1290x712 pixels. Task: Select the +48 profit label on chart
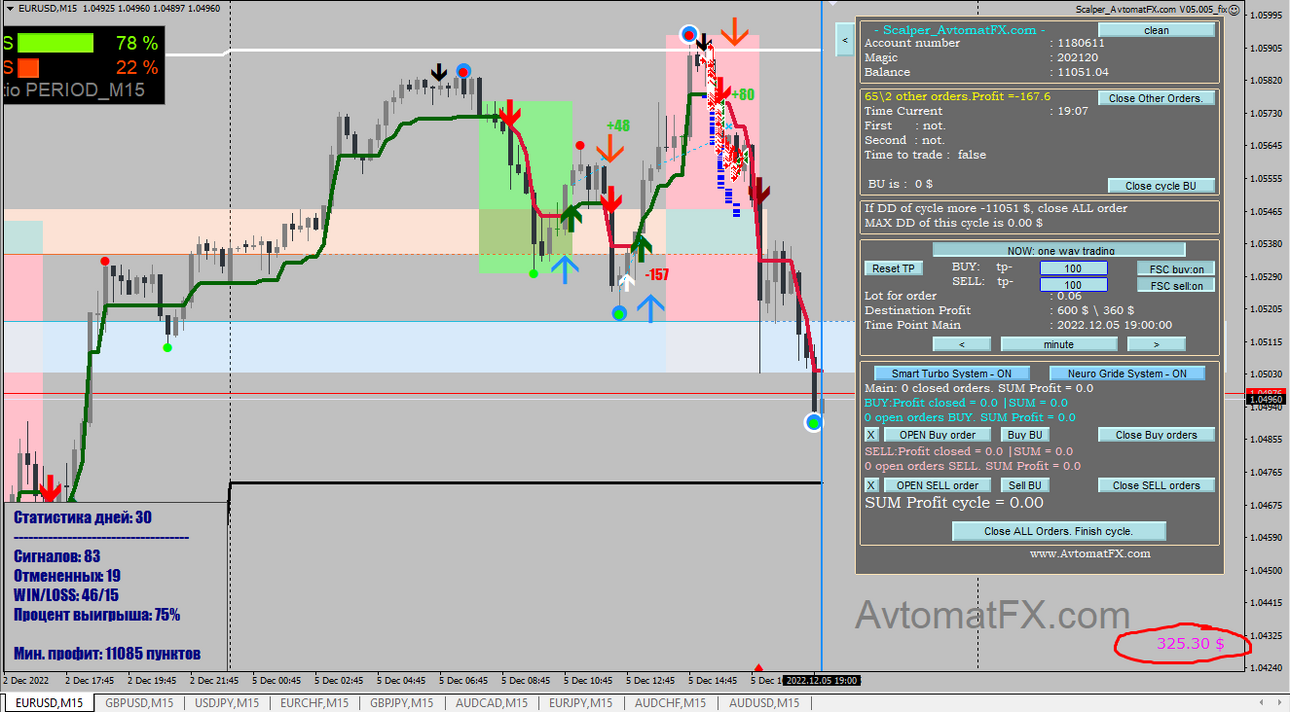tap(618, 126)
